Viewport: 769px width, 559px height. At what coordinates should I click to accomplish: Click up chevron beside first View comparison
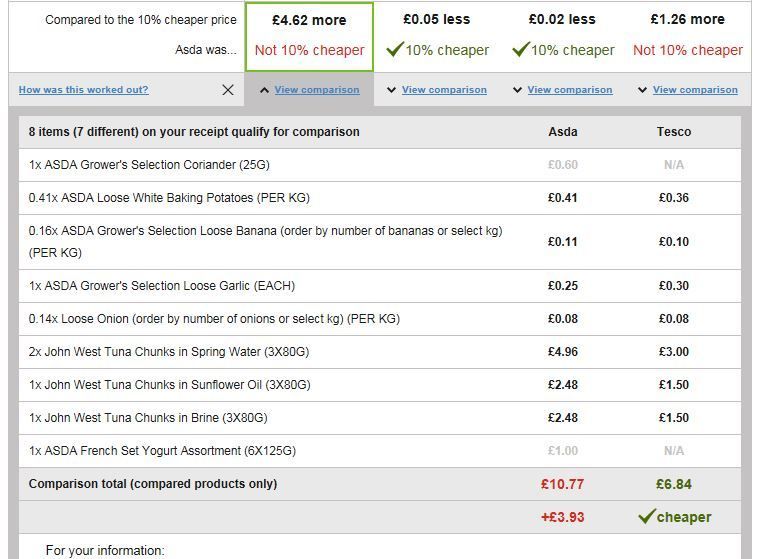tap(264, 90)
